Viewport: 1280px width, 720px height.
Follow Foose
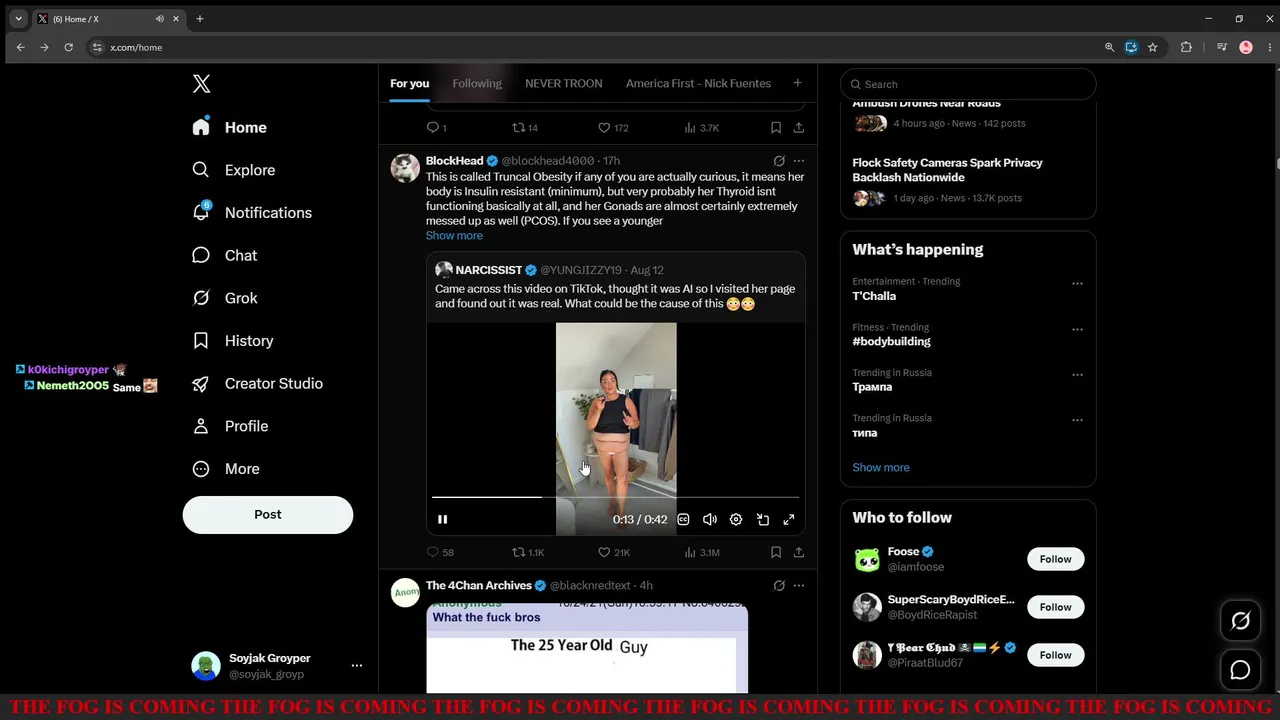[1055, 559]
